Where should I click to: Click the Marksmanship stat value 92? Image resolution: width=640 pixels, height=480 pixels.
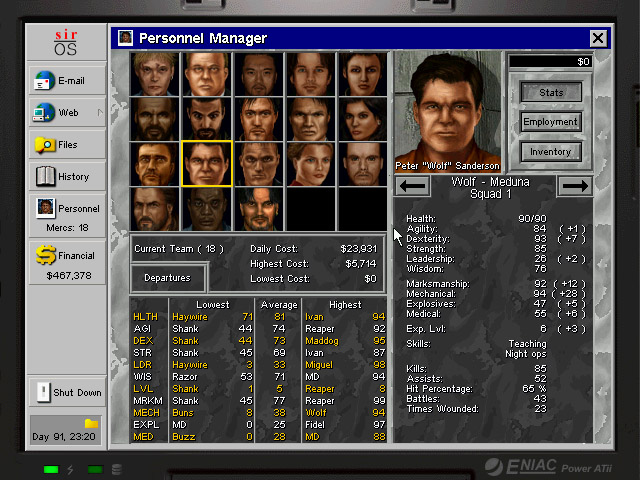(540, 284)
